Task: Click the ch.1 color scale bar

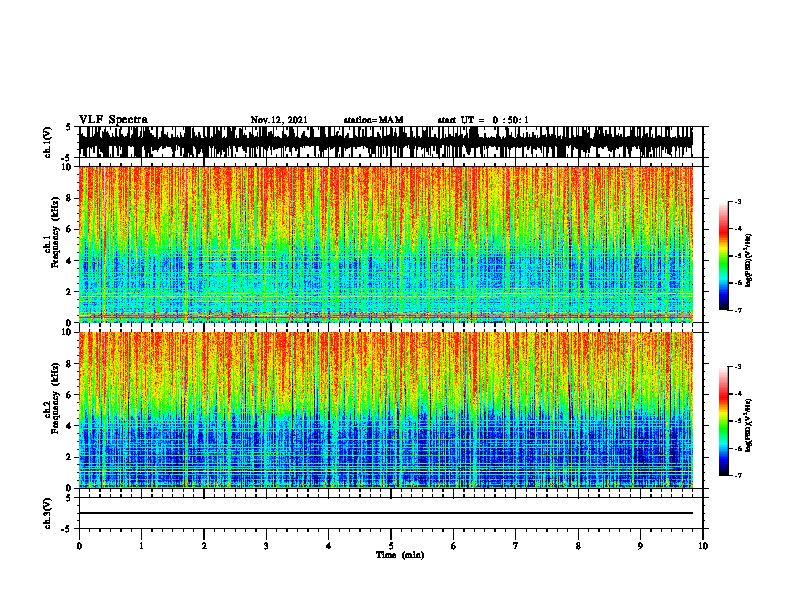Action: coord(723,256)
